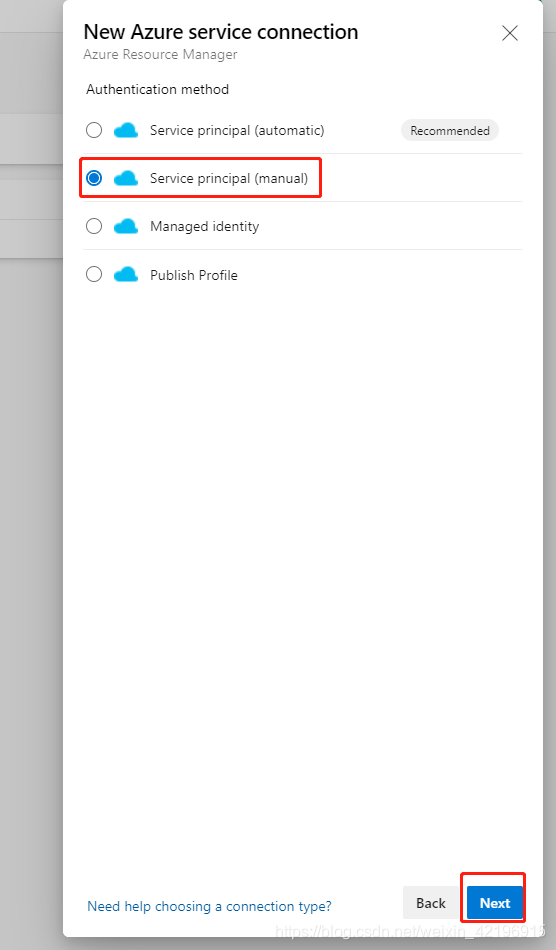
Task: Click cloud icon beside Service principal (manual)
Action: (x=126, y=178)
